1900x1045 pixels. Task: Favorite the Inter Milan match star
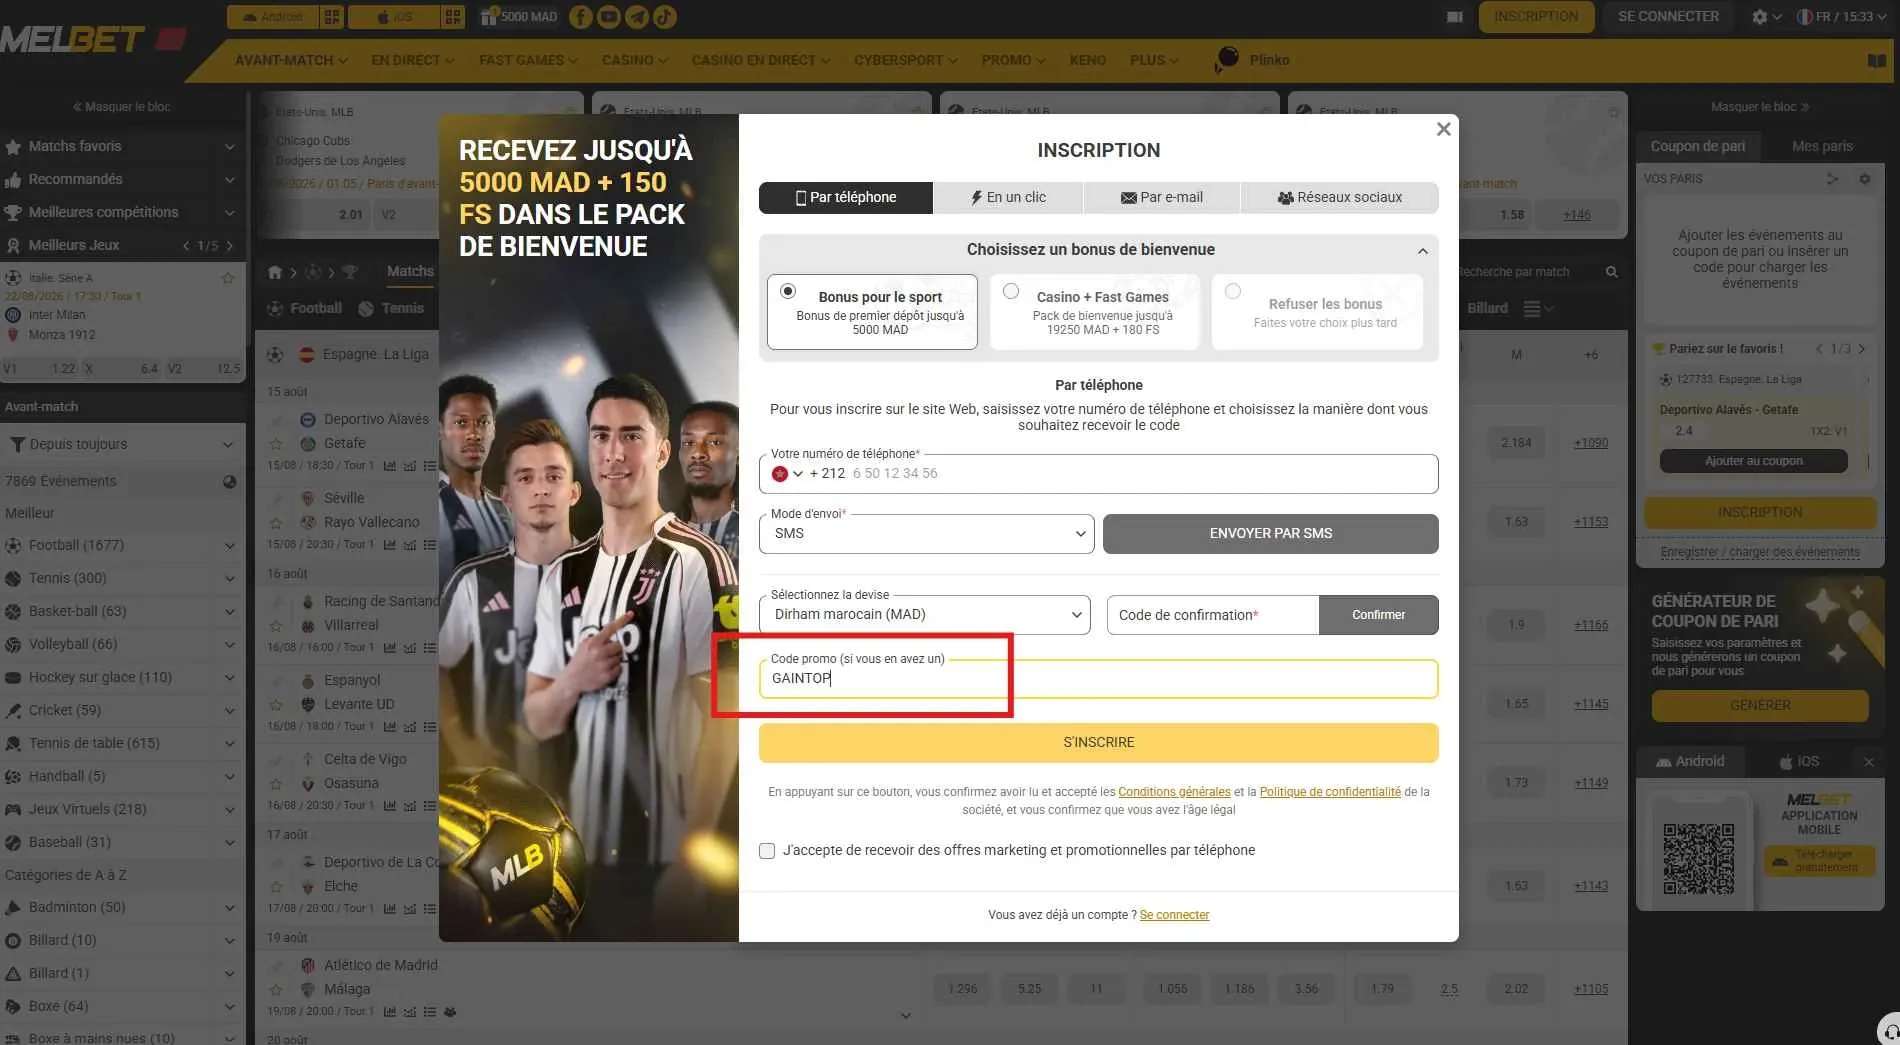(x=227, y=278)
